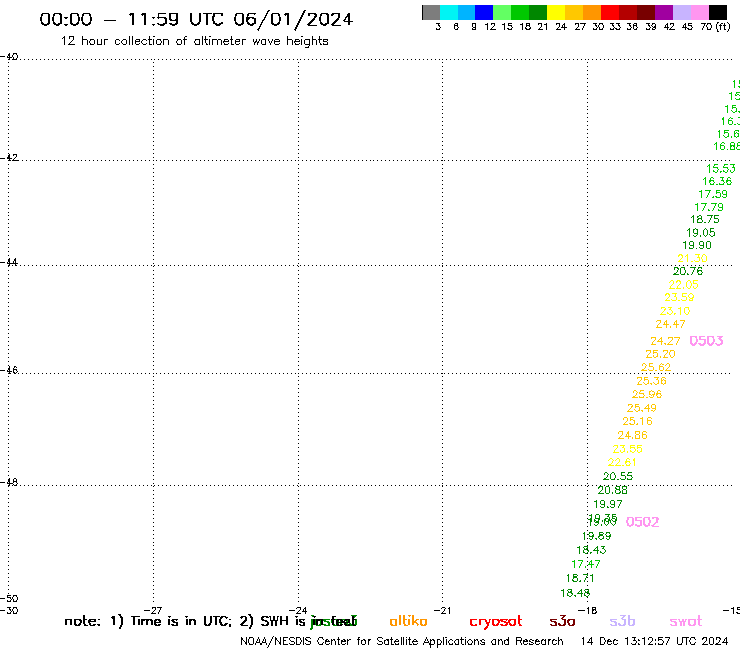Screen dimensions: 740x650
Task: Click the wave height value 23.55
Action: click(628, 449)
